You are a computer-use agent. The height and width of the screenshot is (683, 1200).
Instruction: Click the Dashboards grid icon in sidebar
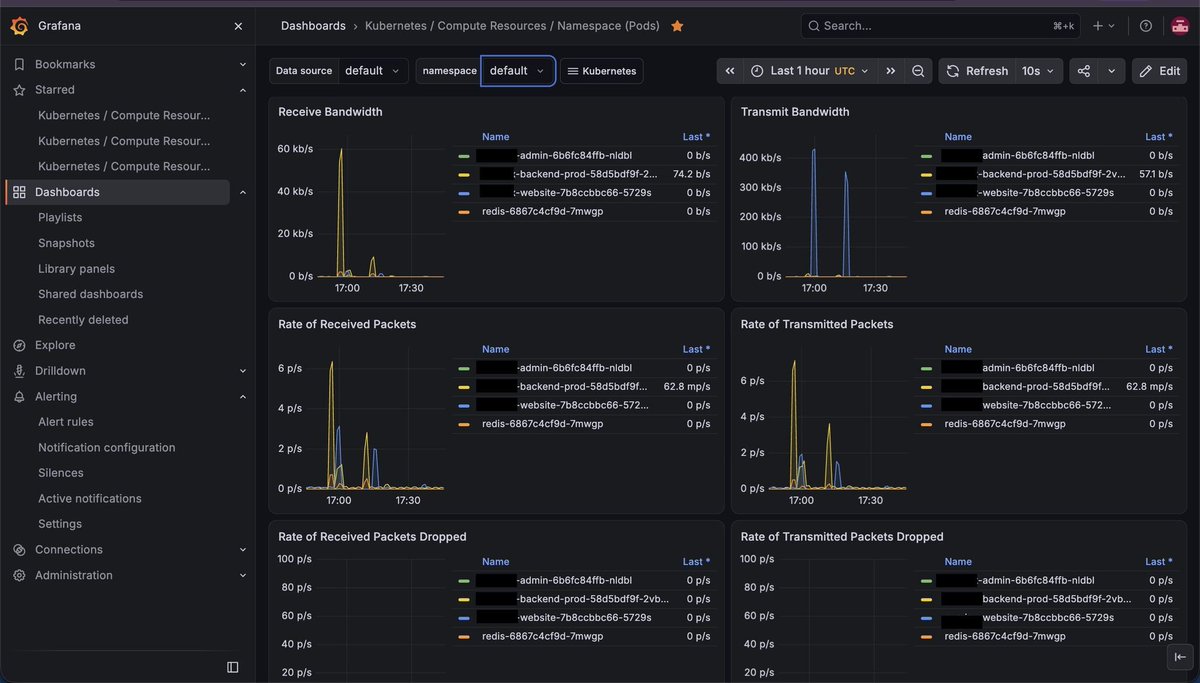(19, 192)
